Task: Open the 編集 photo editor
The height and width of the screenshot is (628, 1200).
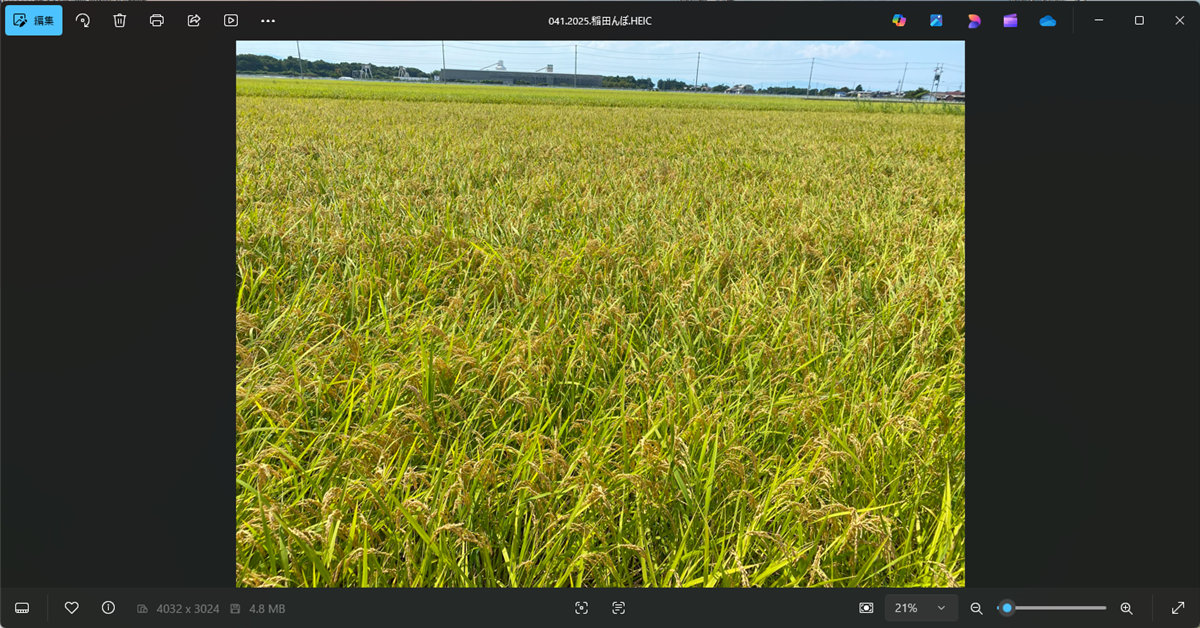Action: (x=34, y=20)
